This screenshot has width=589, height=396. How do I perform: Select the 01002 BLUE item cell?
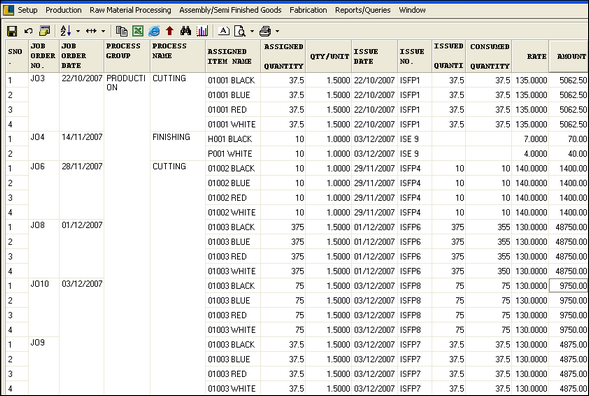(x=233, y=183)
